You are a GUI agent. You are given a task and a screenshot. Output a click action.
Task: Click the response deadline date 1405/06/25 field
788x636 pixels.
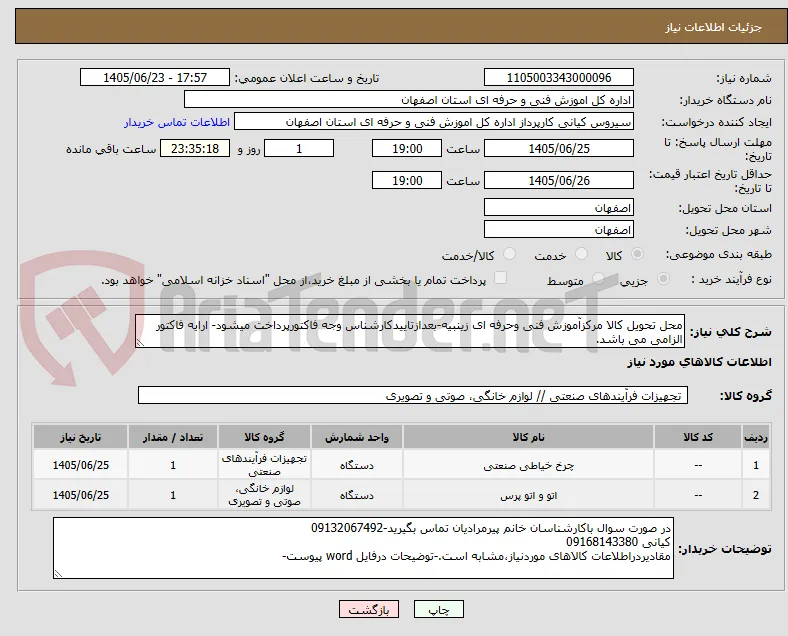click(x=559, y=149)
